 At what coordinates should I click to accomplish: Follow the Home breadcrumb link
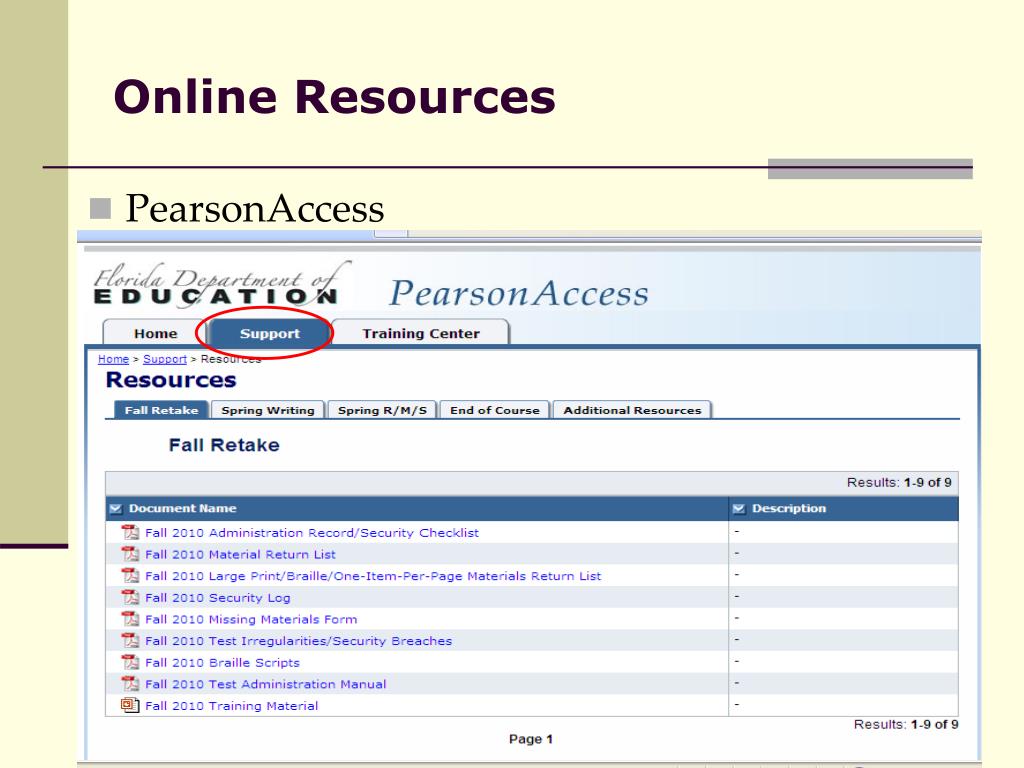coord(114,359)
